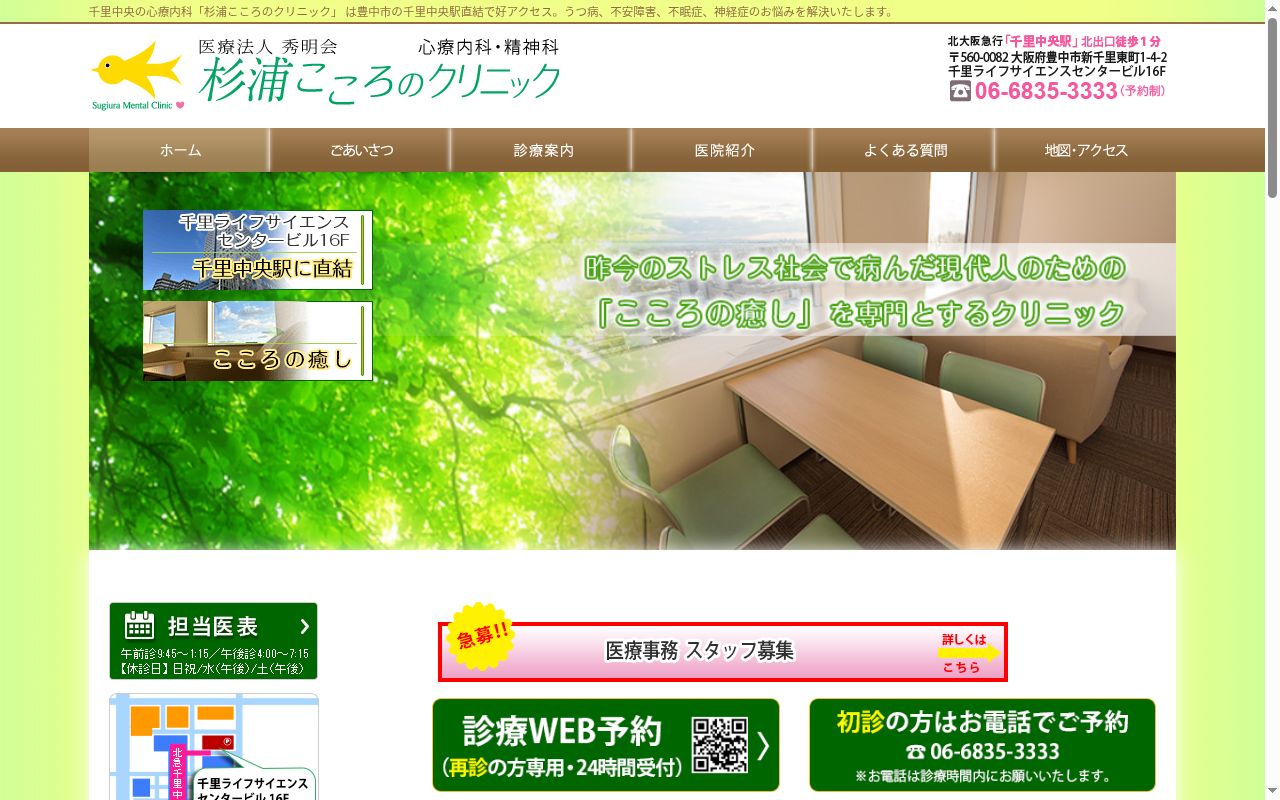This screenshot has width=1280, height=800.
Task: Click the chevron arrow on 担当医表
Action: (x=304, y=626)
